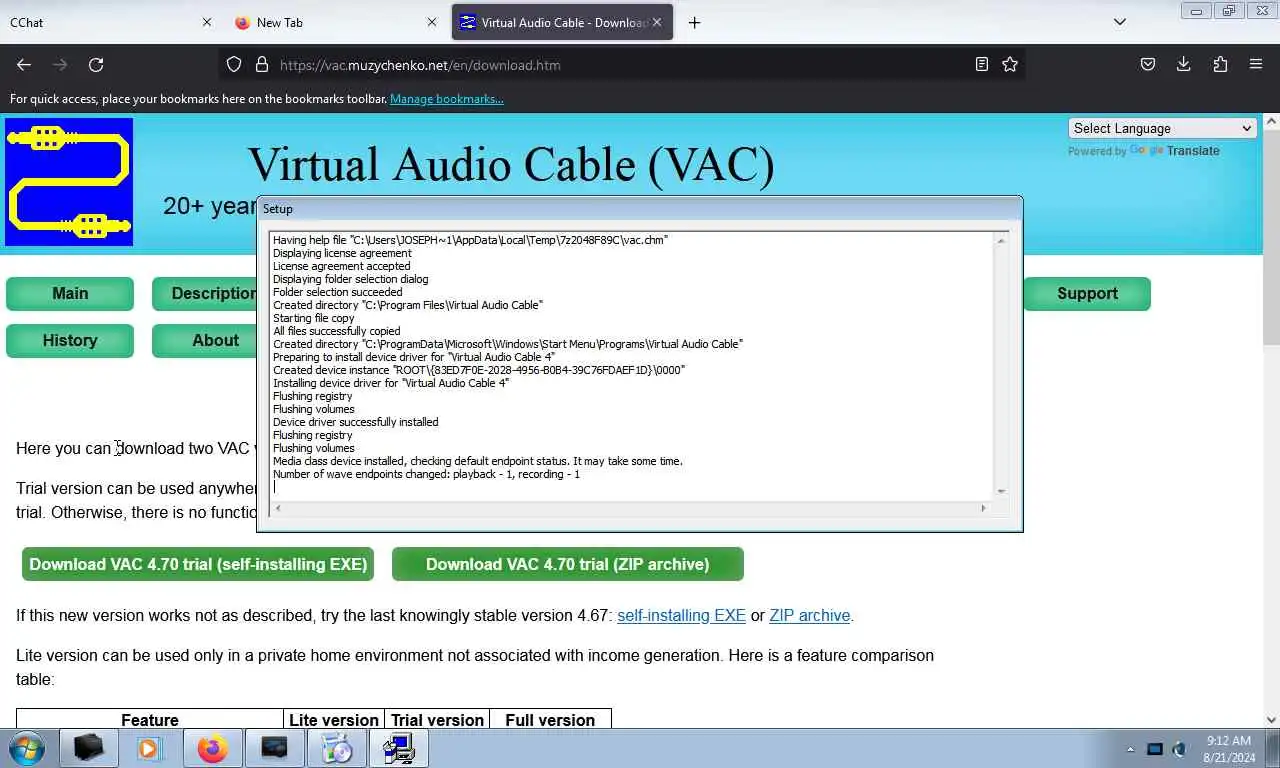Open the Firefox downloads panel

click(1184, 64)
